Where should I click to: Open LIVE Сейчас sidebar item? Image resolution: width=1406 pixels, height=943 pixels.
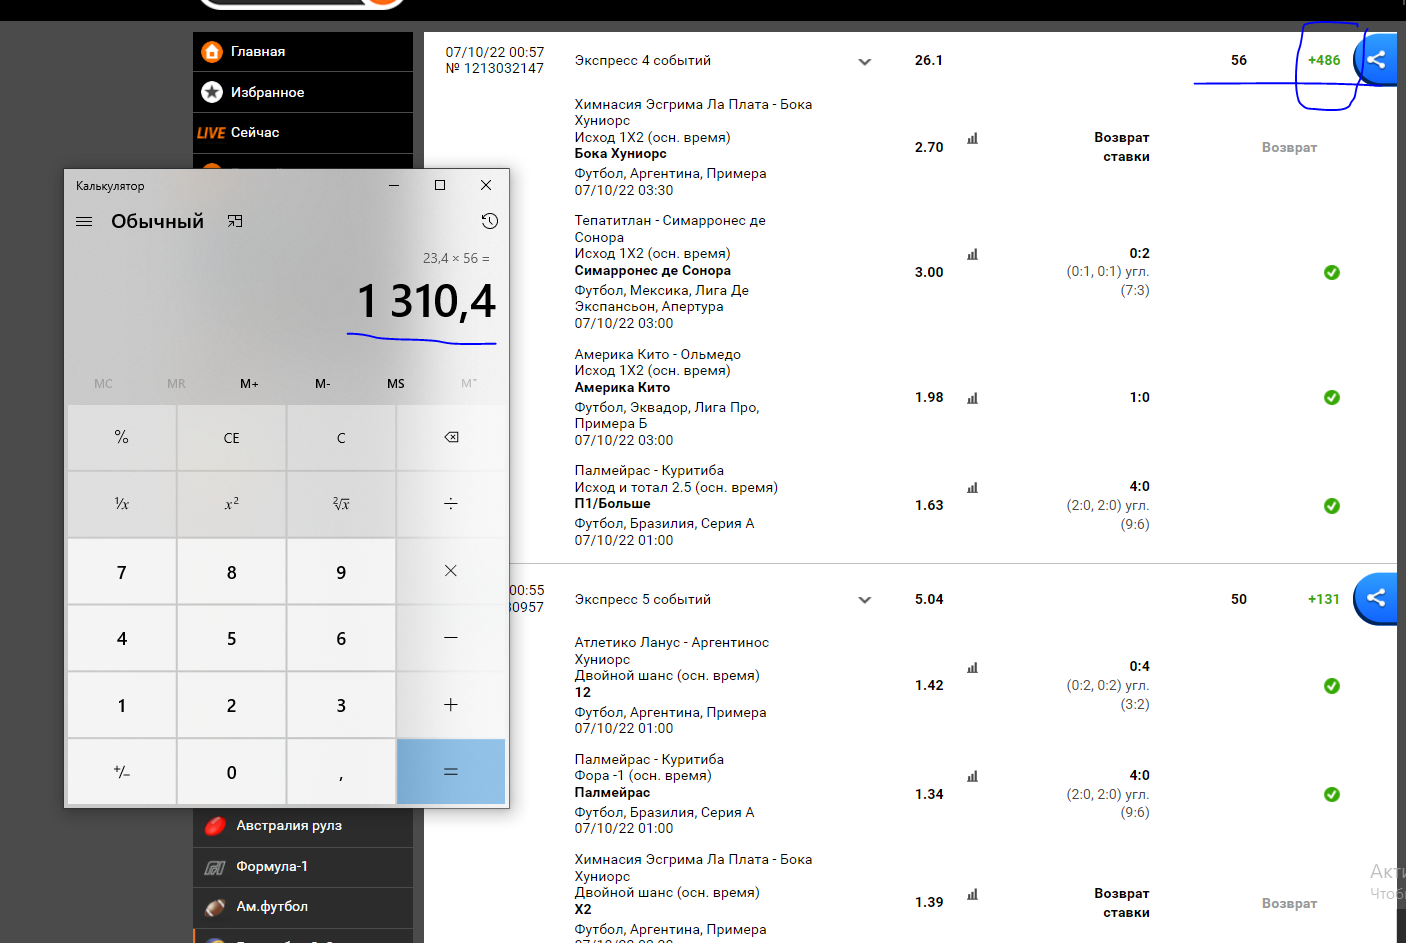(x=303, y=132)
